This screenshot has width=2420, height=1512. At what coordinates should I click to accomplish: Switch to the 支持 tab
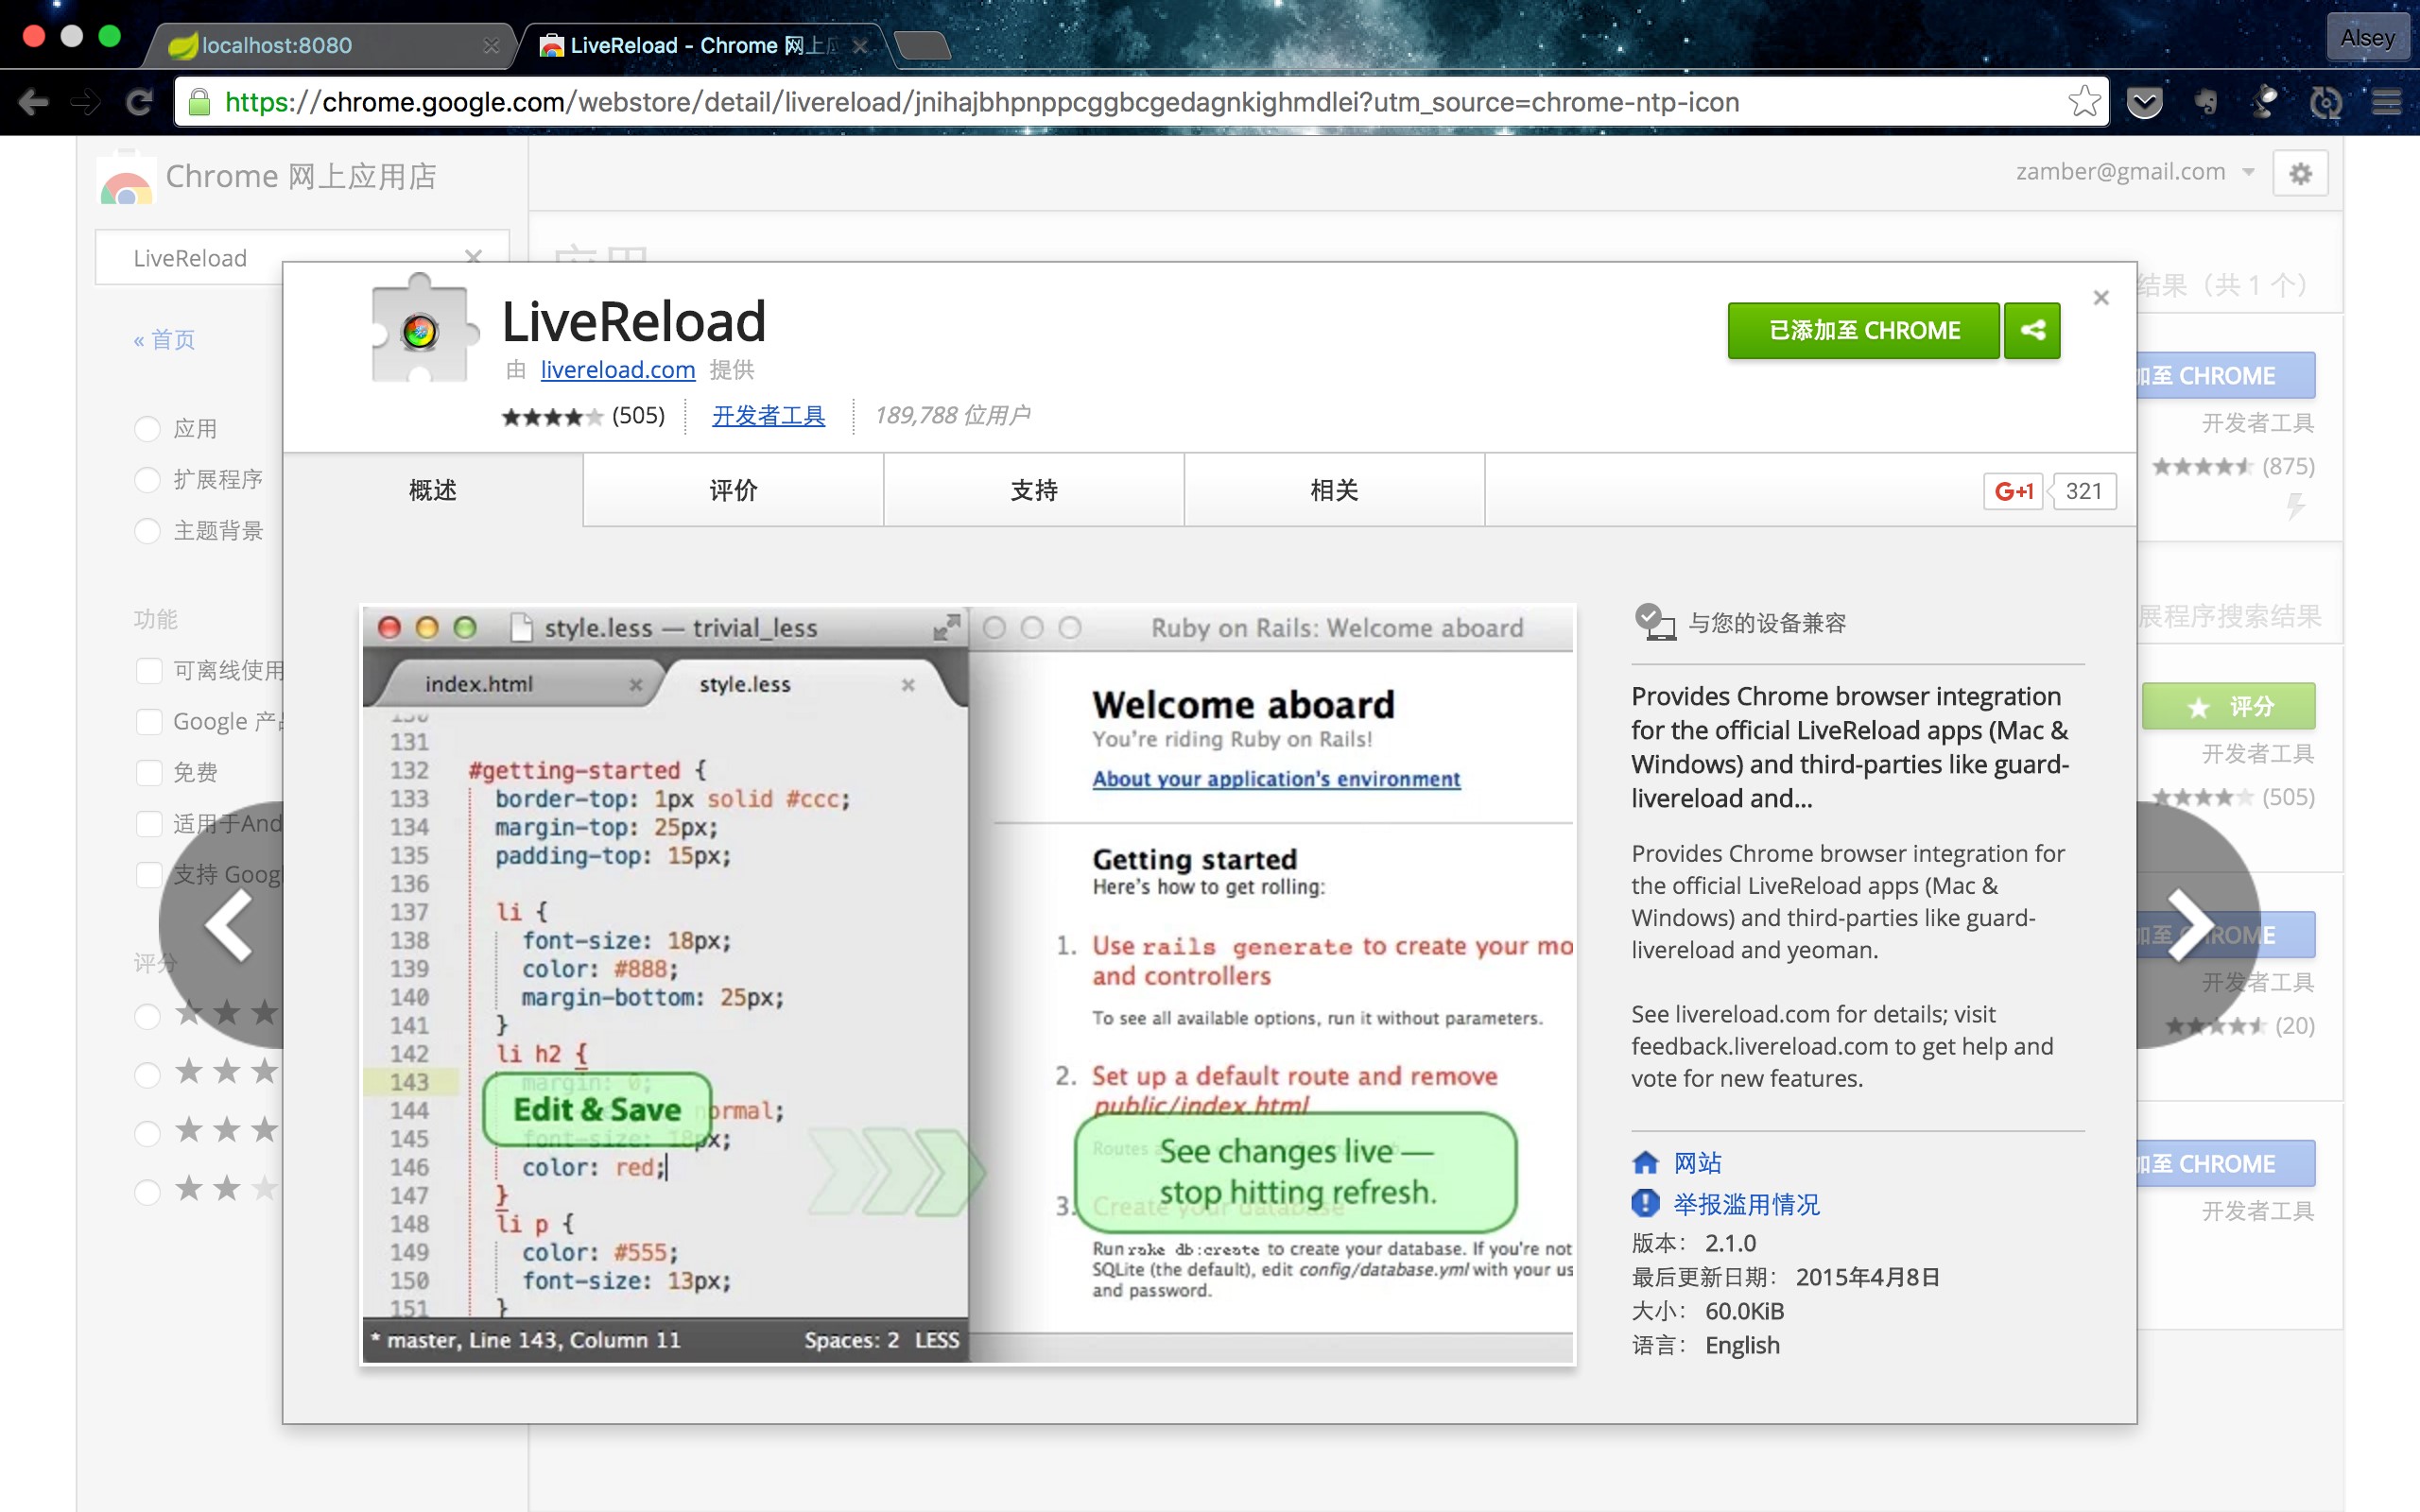point(1034,490)
